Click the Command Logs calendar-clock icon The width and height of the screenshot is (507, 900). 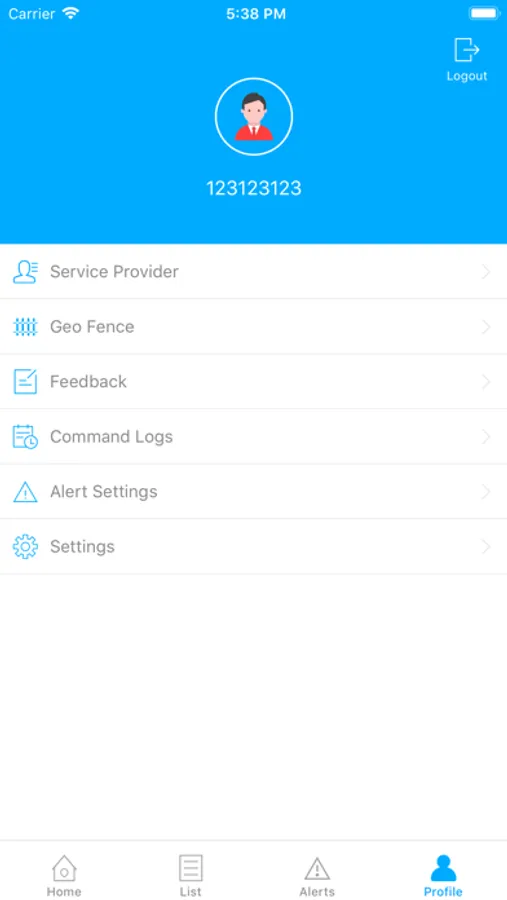pos(25,437)
